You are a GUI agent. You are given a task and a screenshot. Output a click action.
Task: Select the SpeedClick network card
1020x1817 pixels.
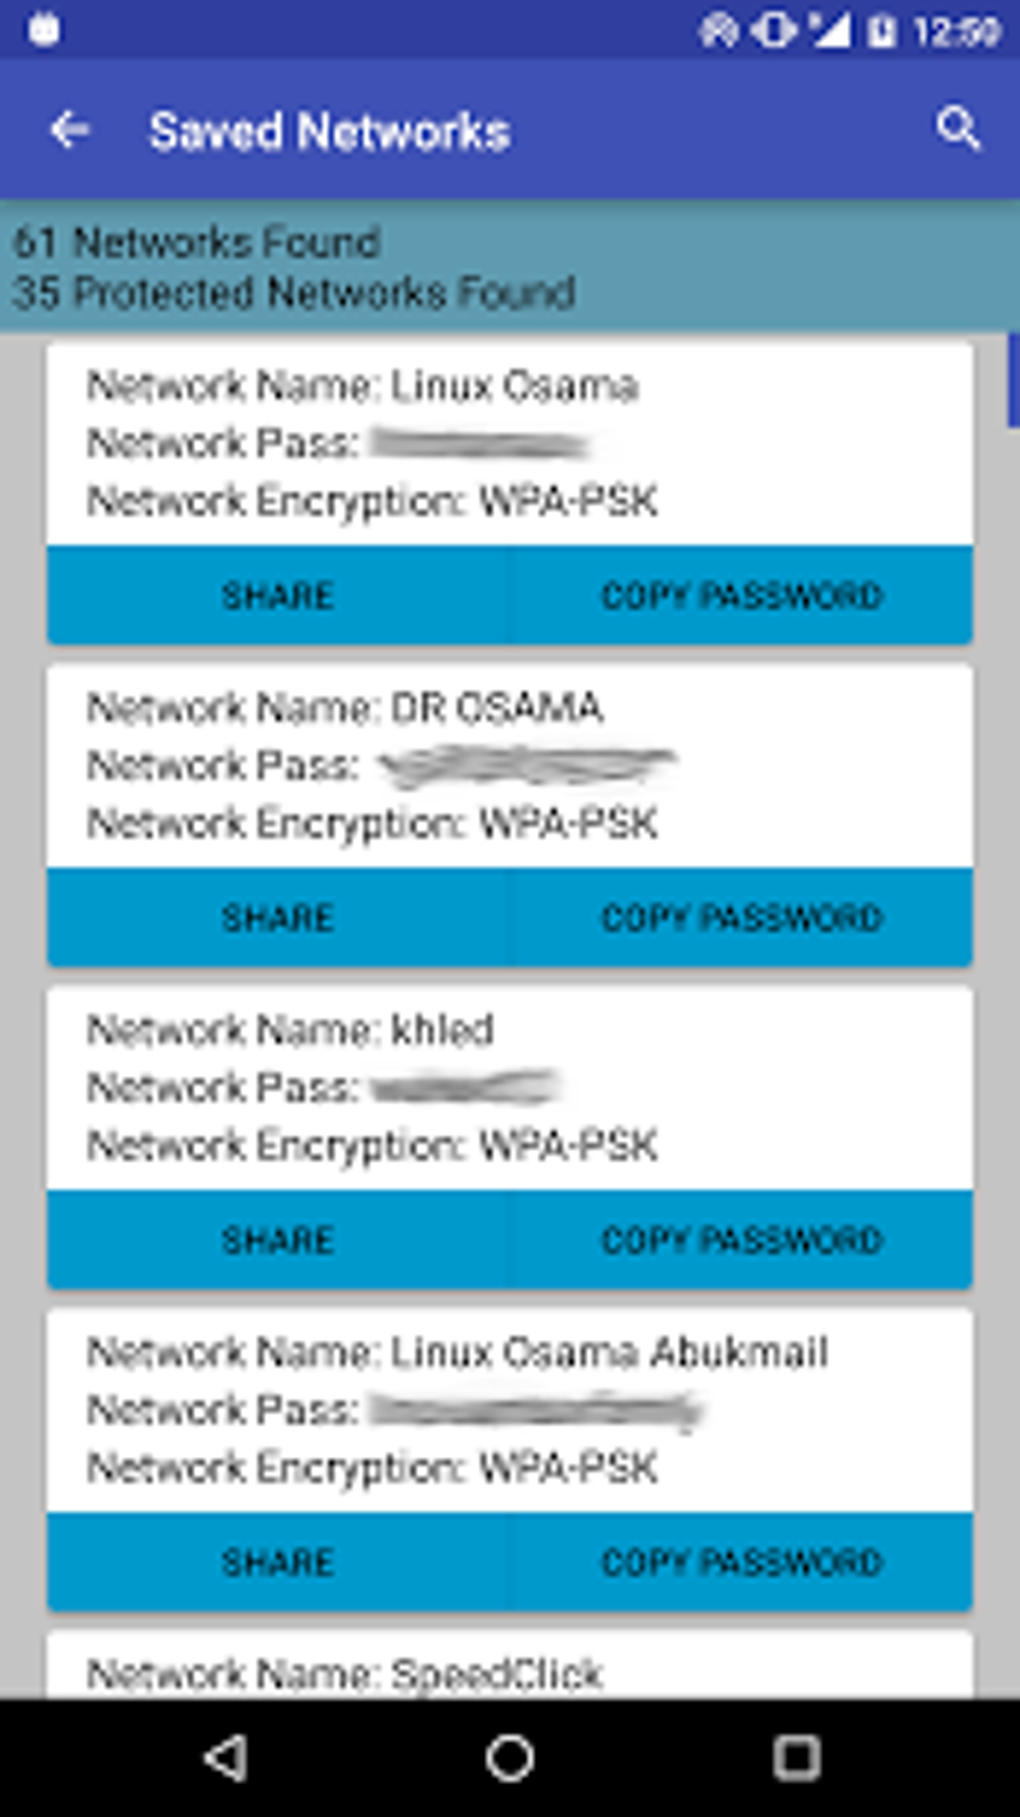point(509,1670)
